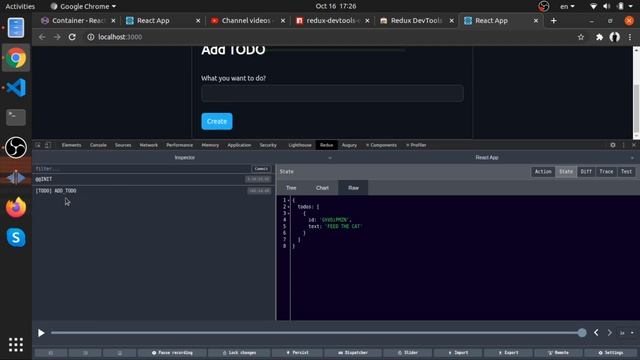Switch to State view tab
This screenshot has height=360, width=640.
point(566,172)
